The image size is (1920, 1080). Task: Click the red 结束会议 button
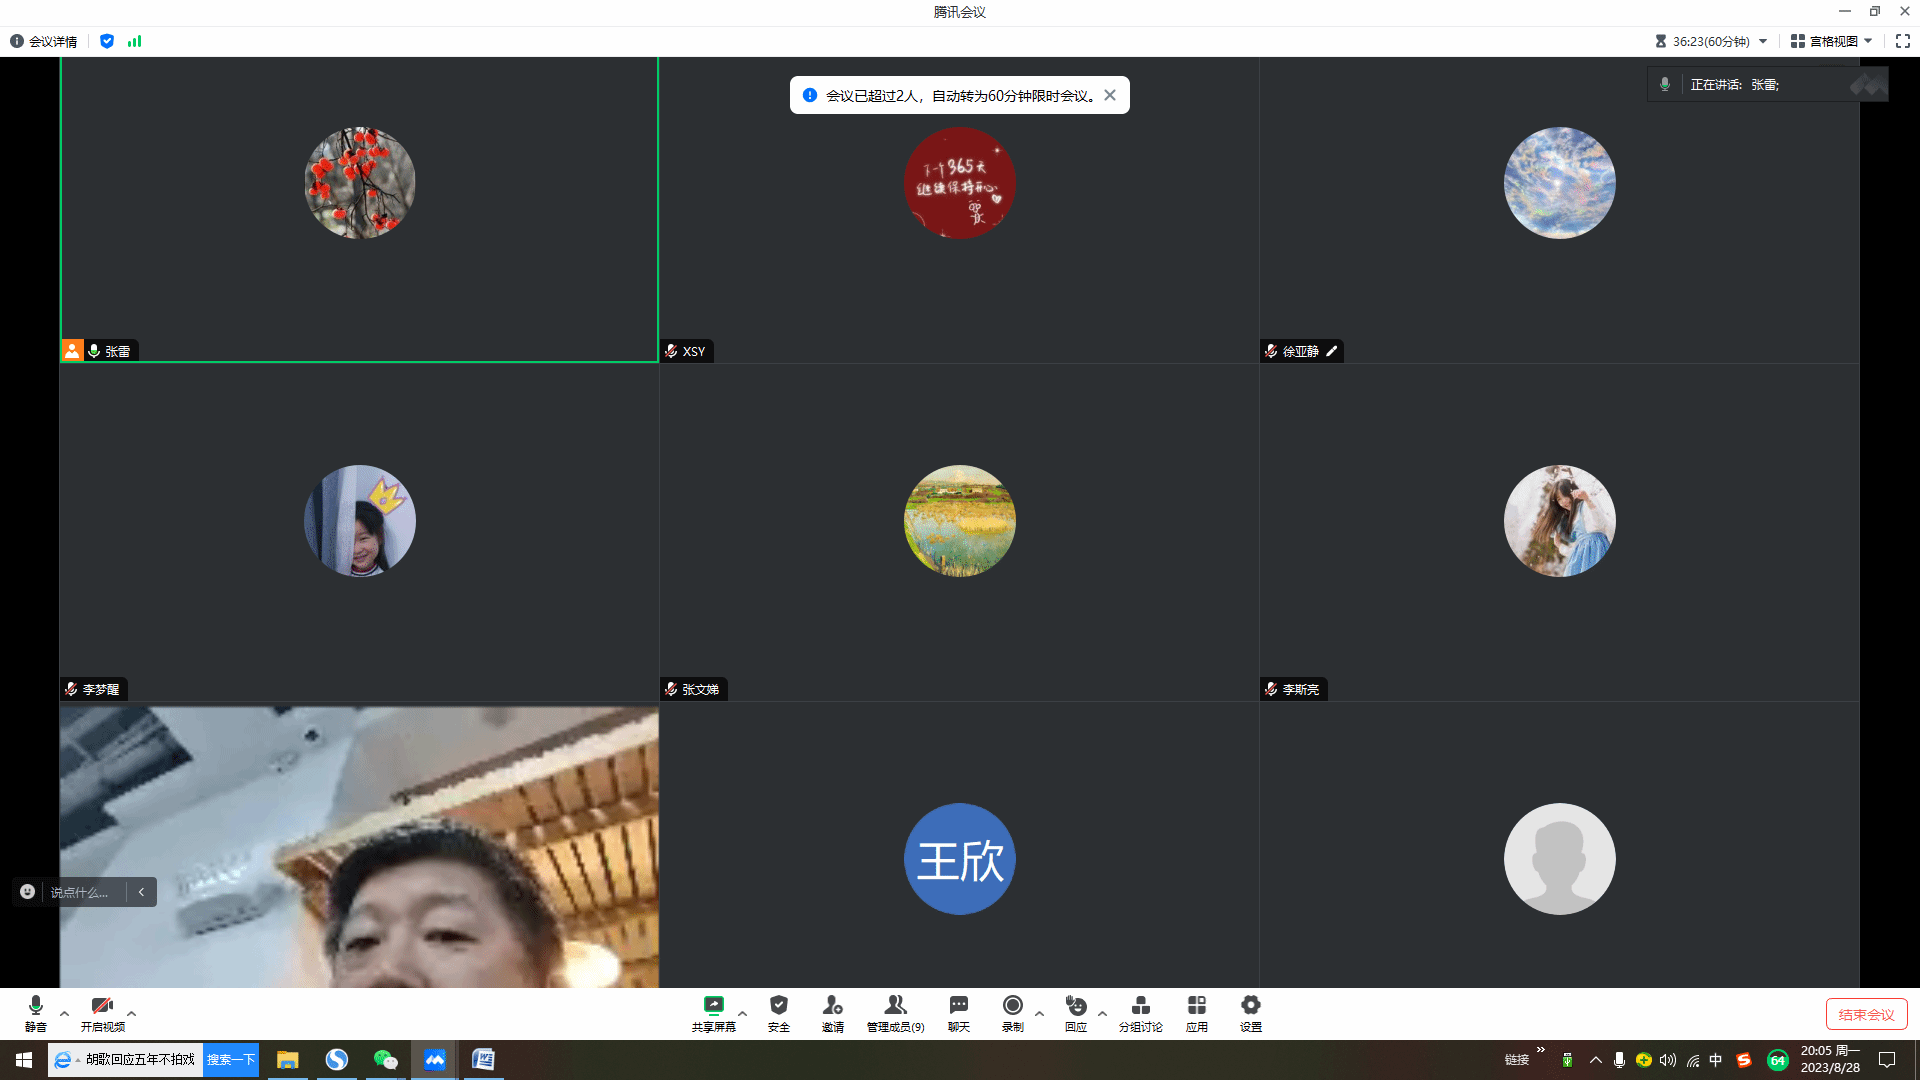(1866, 1014)
